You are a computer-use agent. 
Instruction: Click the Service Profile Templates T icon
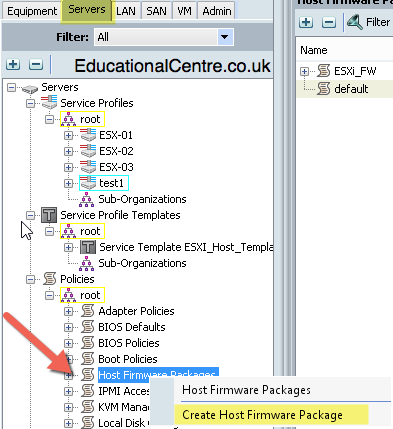[49, 215]
